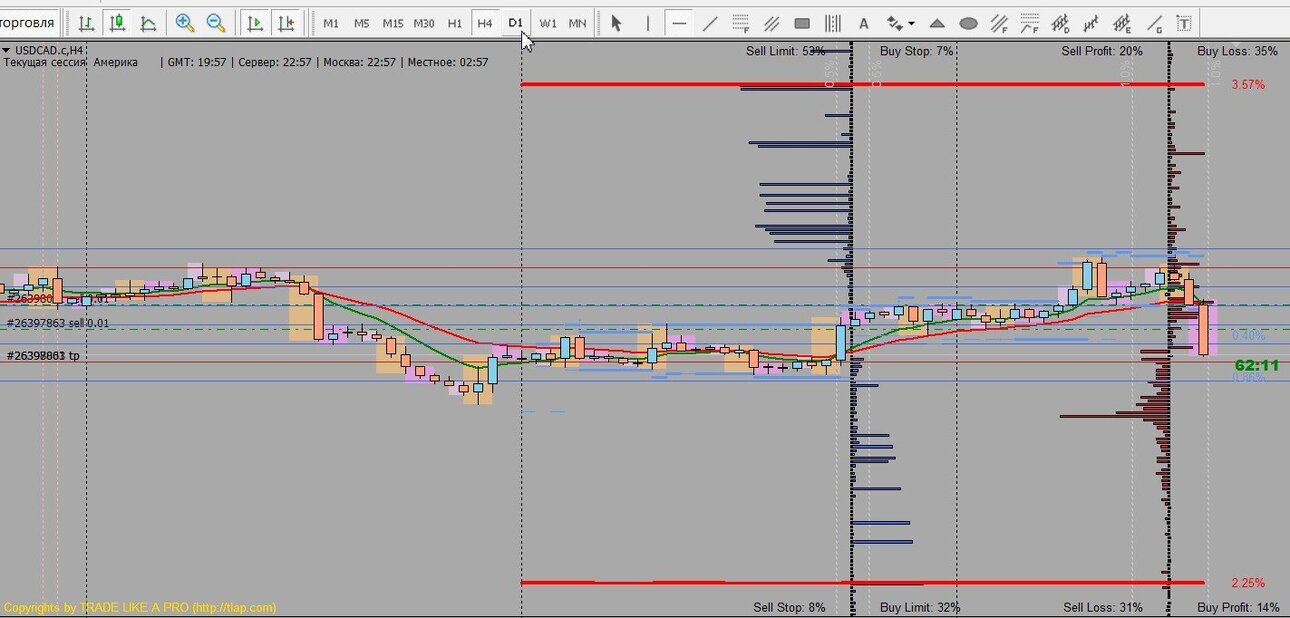Click the 3.57% upper level label
This screenshot has height=618, width=1290.
tap(1248, 85)
